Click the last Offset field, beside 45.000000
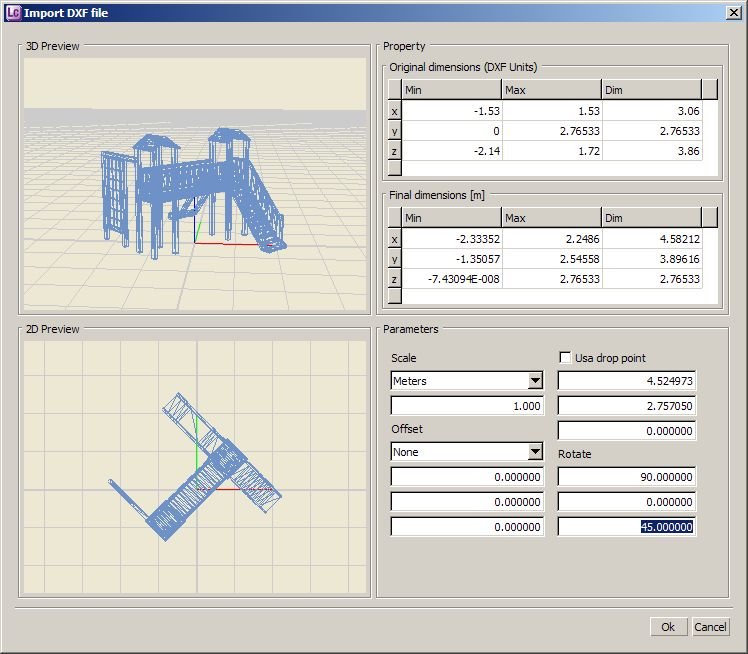Viewport: 748px width, 654px height. pos(467,527)
